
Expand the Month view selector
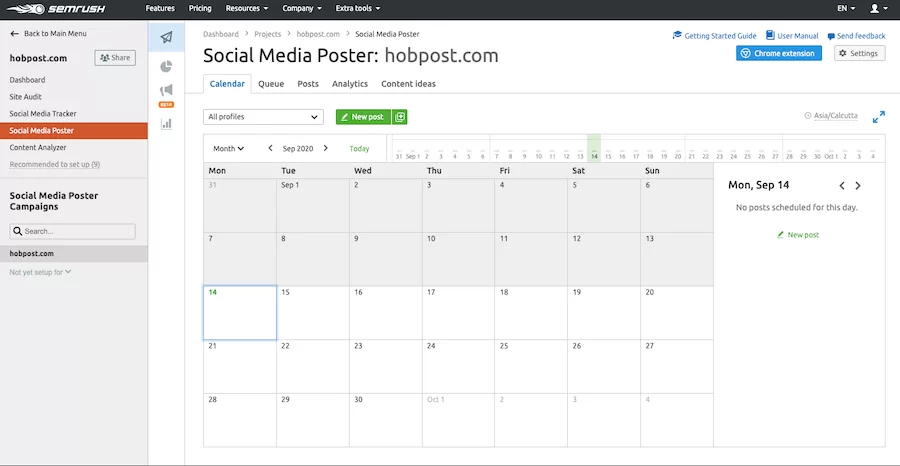click(x=229, y=148)
